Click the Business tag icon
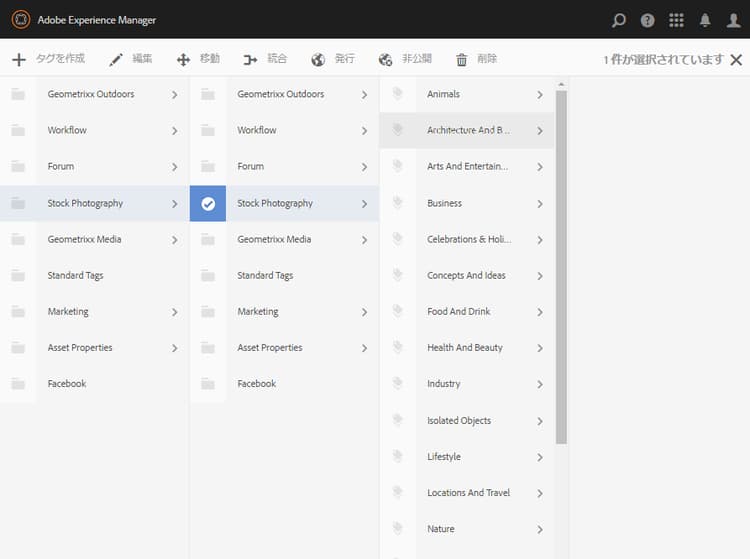 tap(397, 202)
